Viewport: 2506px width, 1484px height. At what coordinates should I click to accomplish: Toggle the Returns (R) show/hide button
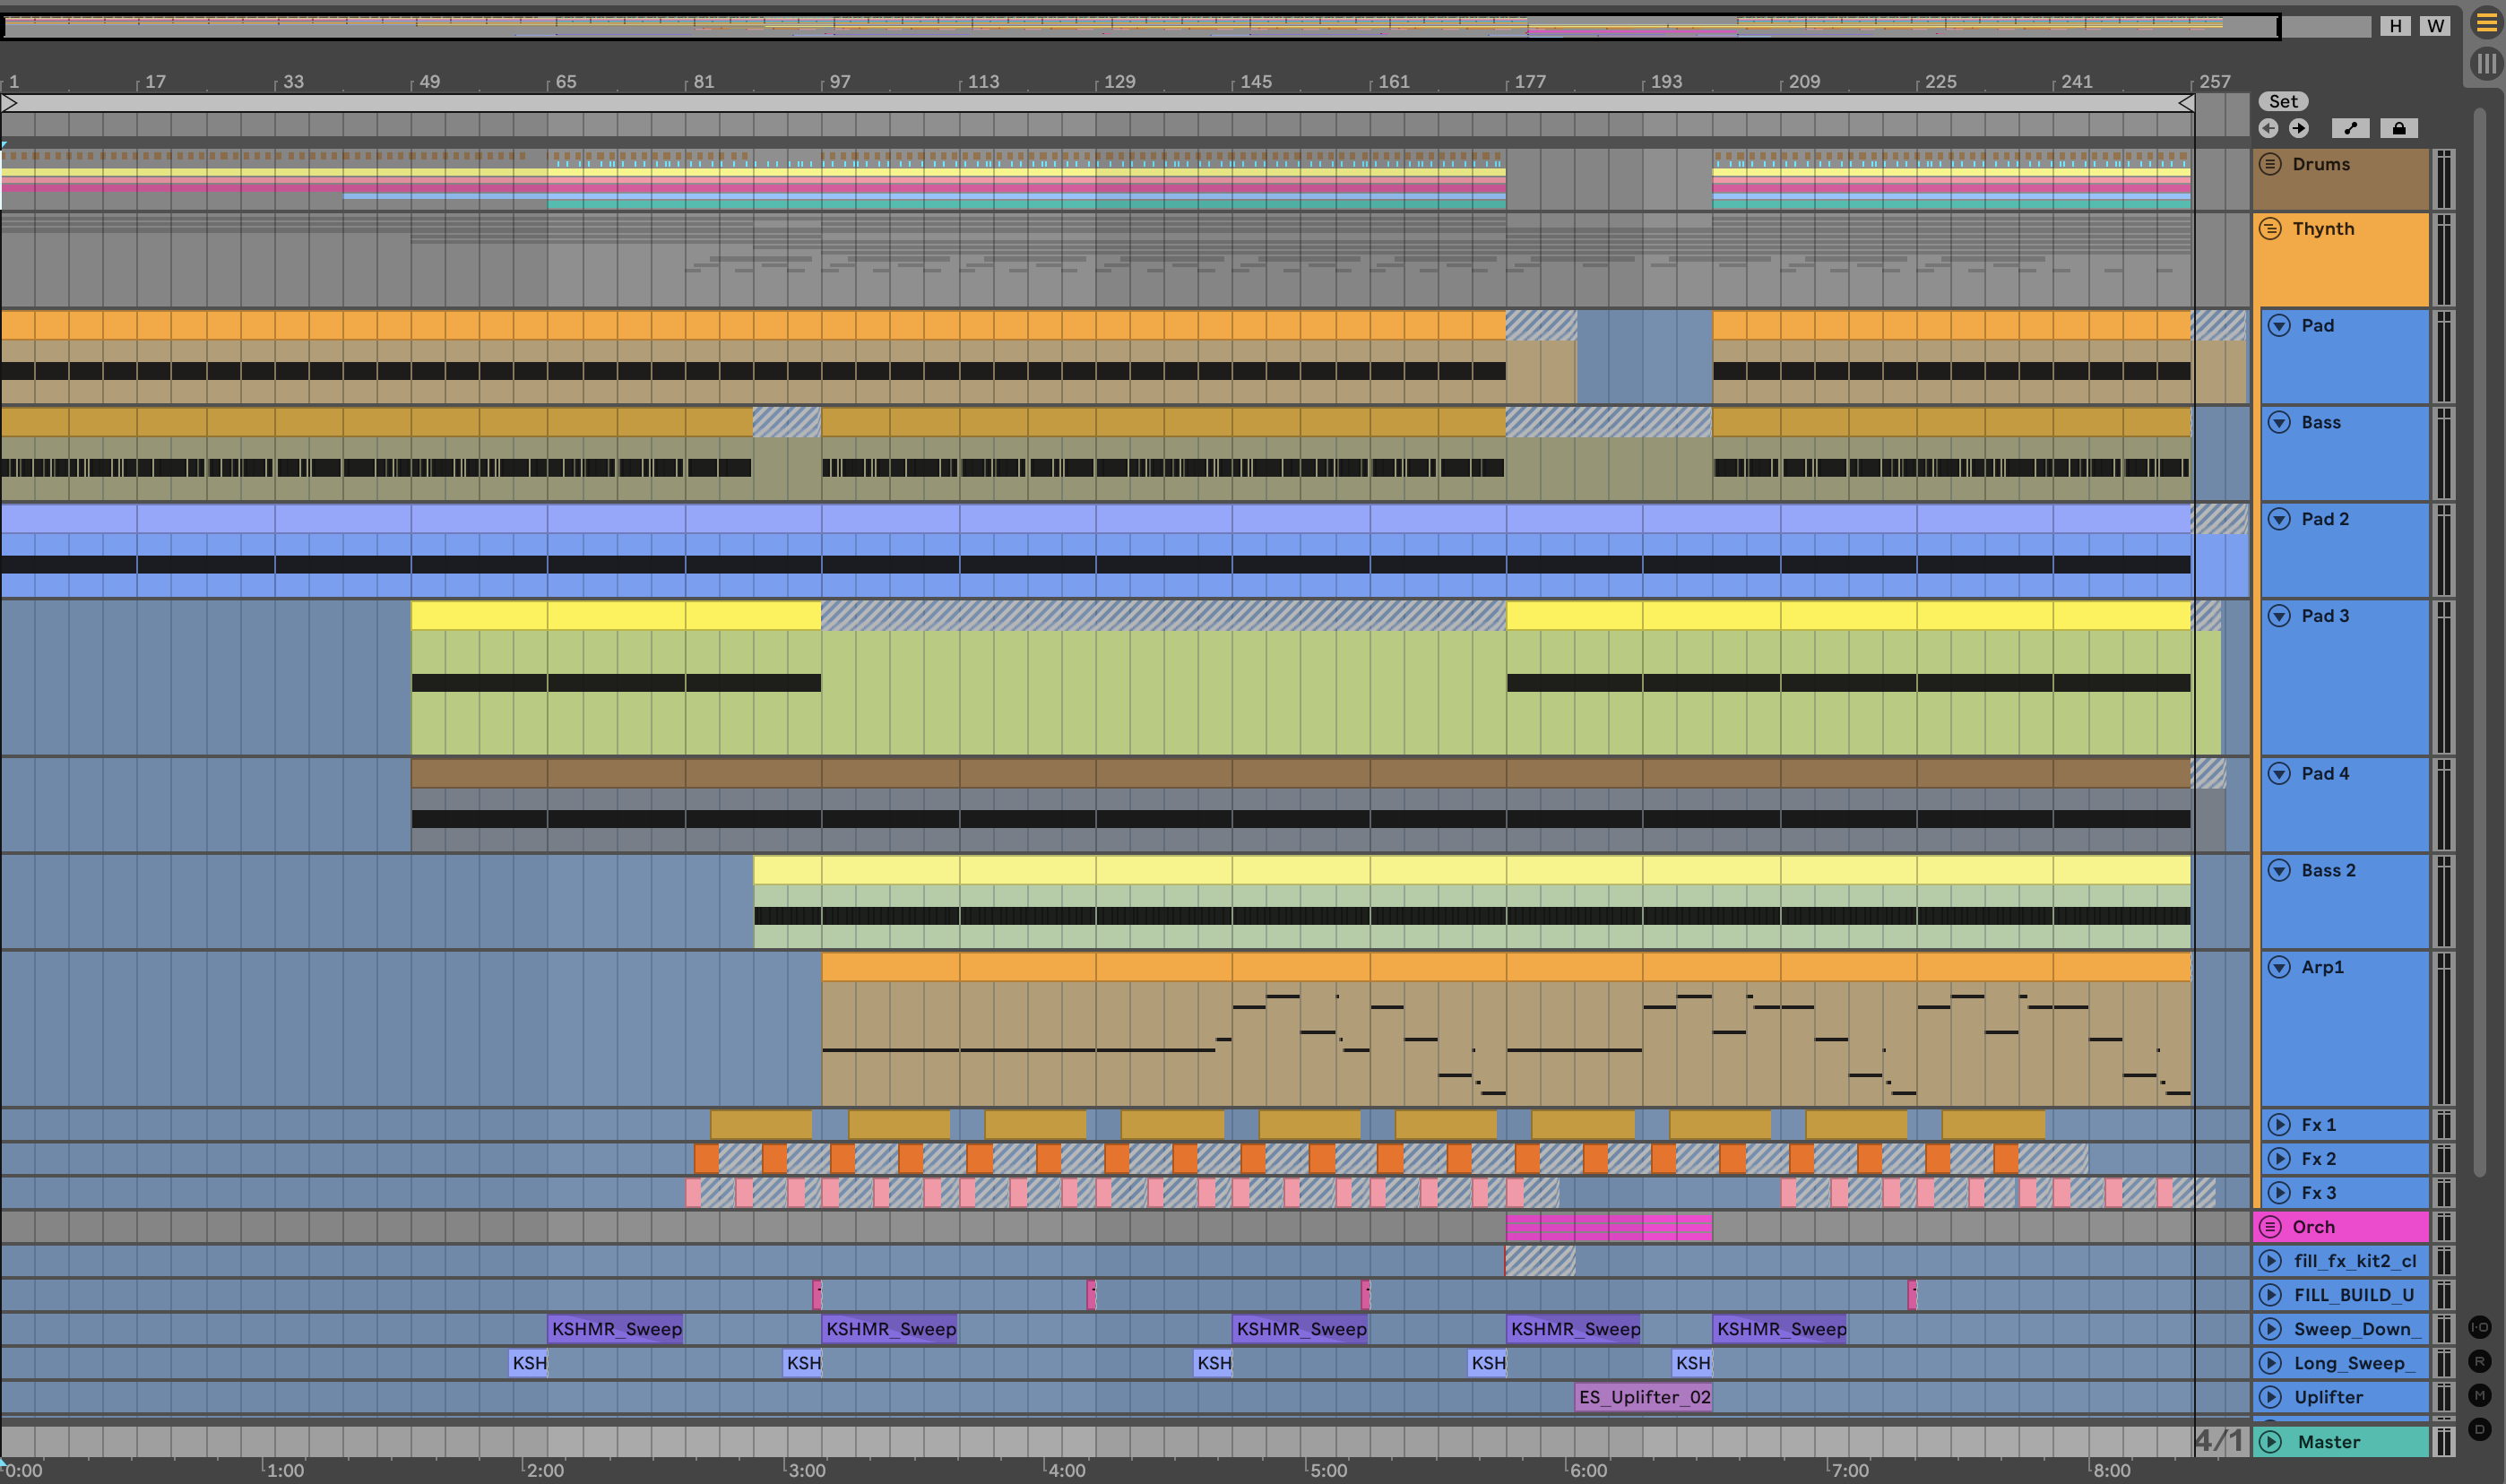coord(2479,1361)
